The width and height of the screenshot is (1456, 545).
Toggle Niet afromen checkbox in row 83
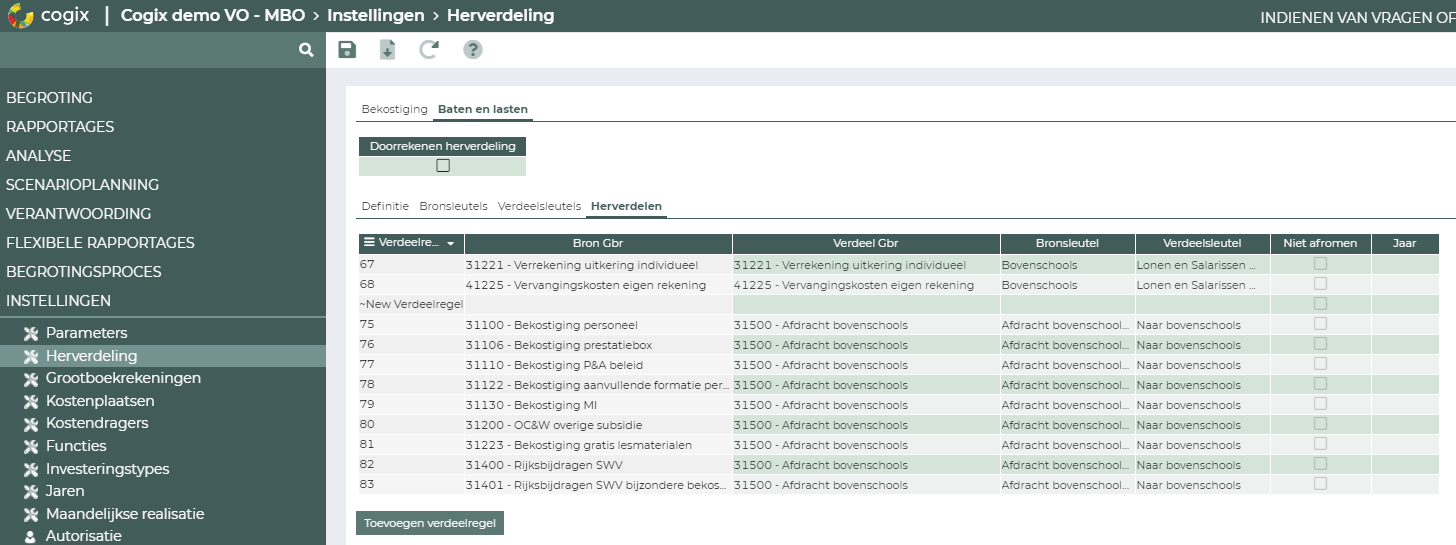point(1320,484)
